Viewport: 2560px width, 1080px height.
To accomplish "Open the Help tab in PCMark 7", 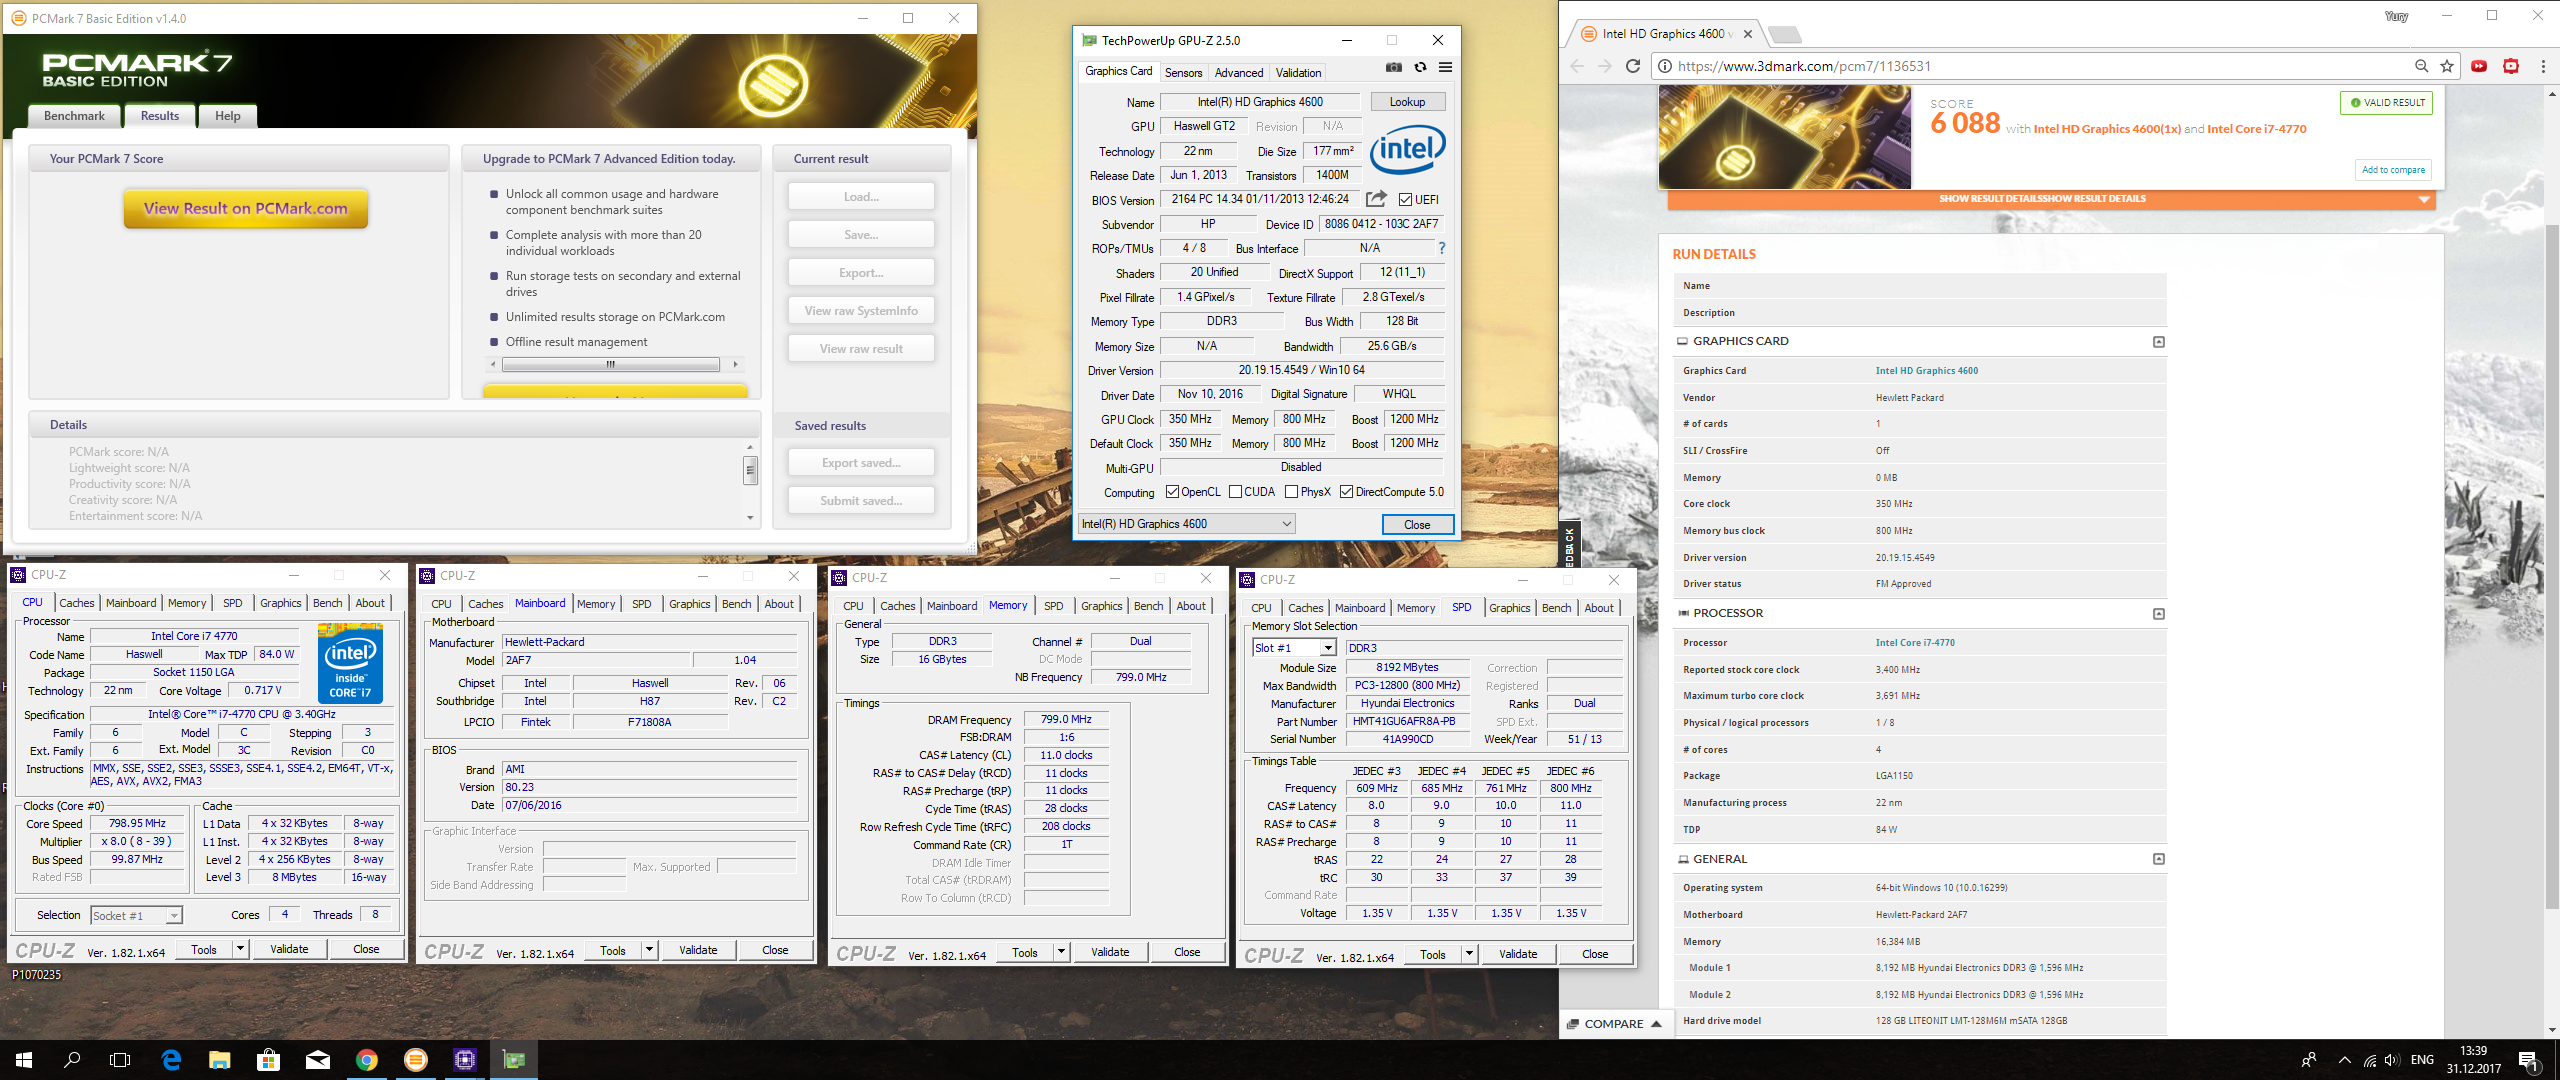I will pyautogui.click(x=228, y=116).
